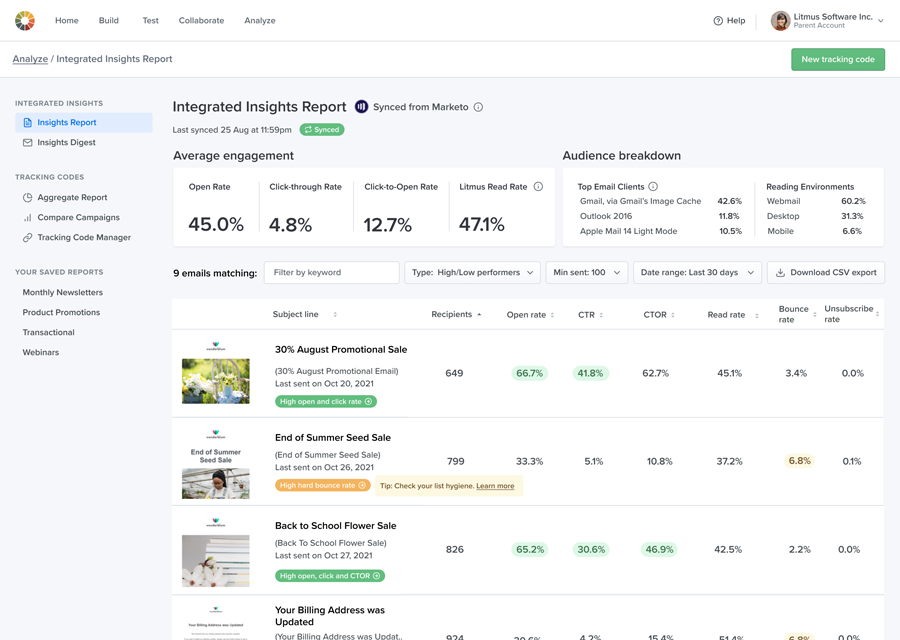Click Download CSV export button
The width and height of the screenshot is (900, 640).
click(826, 273)
